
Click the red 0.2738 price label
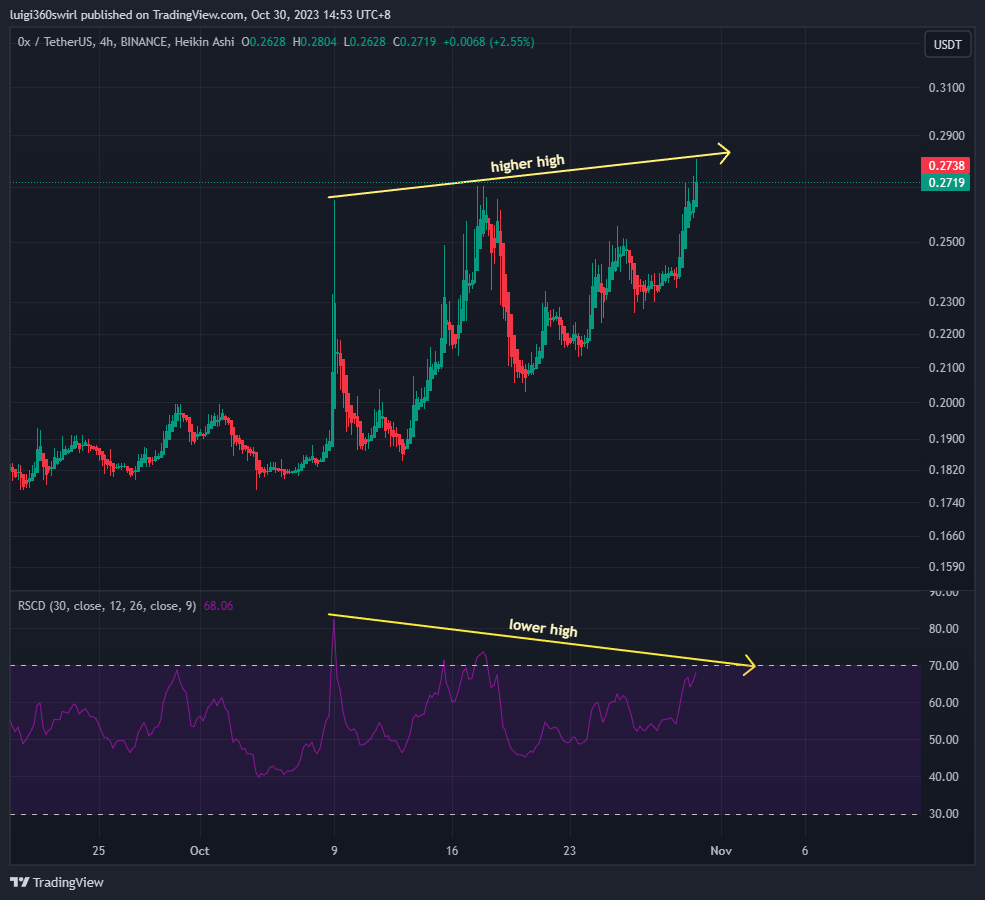[x=945, y=166]
